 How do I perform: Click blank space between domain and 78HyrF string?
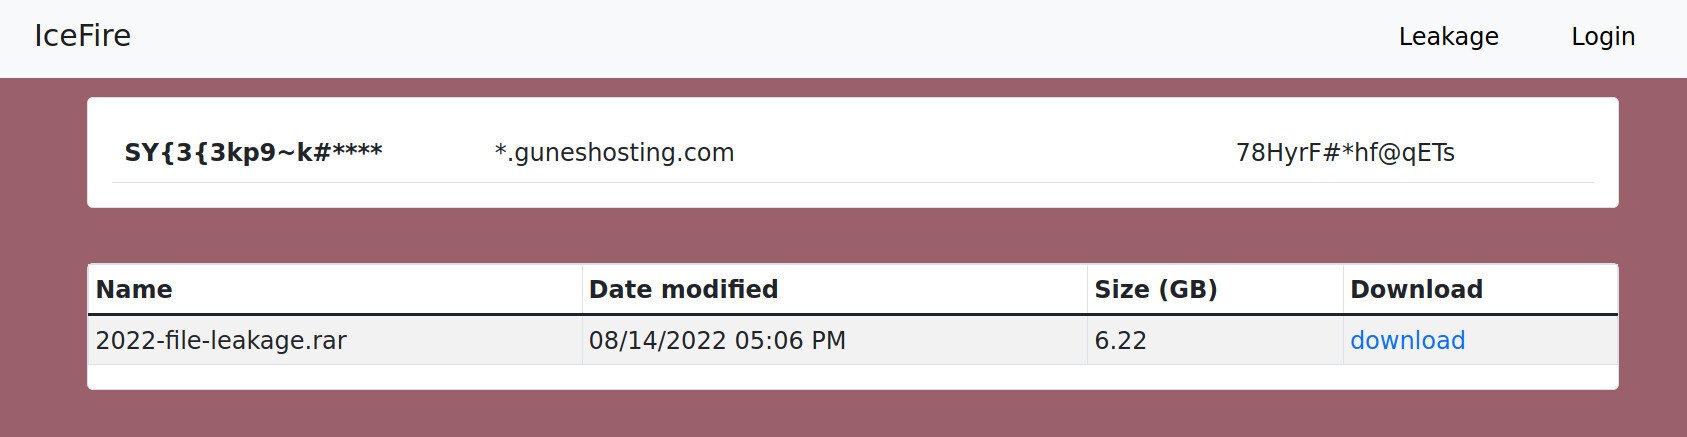coord(985,153)
